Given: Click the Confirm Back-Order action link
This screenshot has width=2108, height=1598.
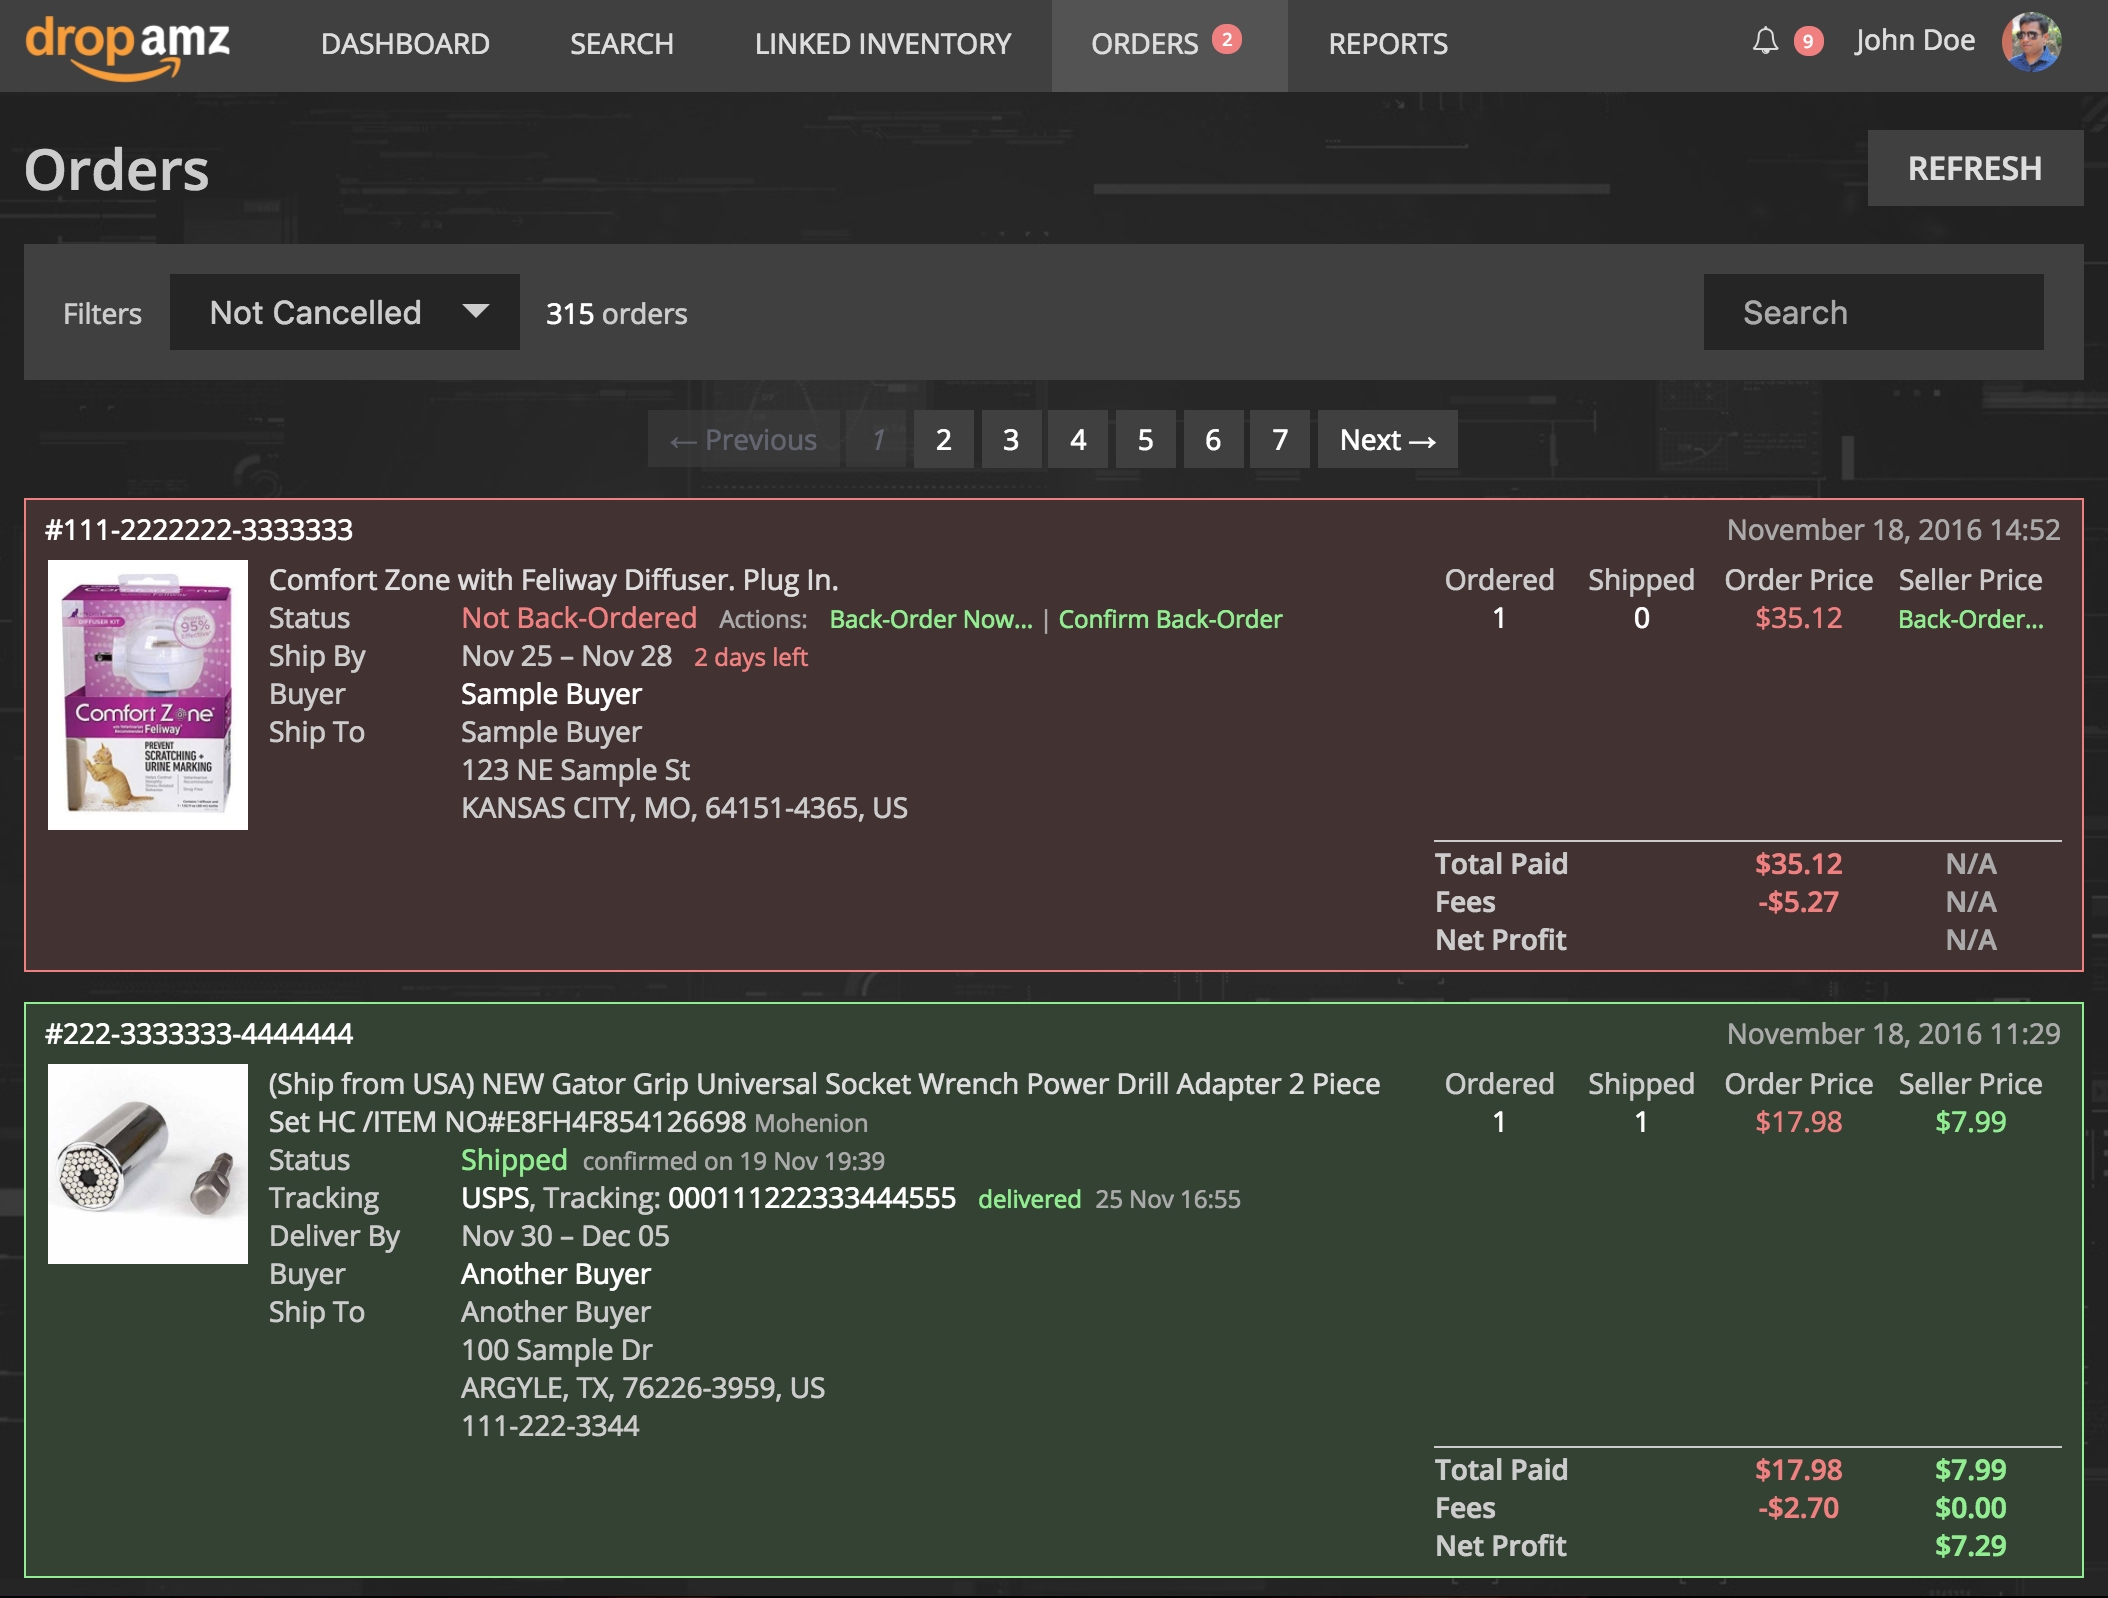Looking at the screenshot, I should pyautogui.click(x=1171, y=618).
